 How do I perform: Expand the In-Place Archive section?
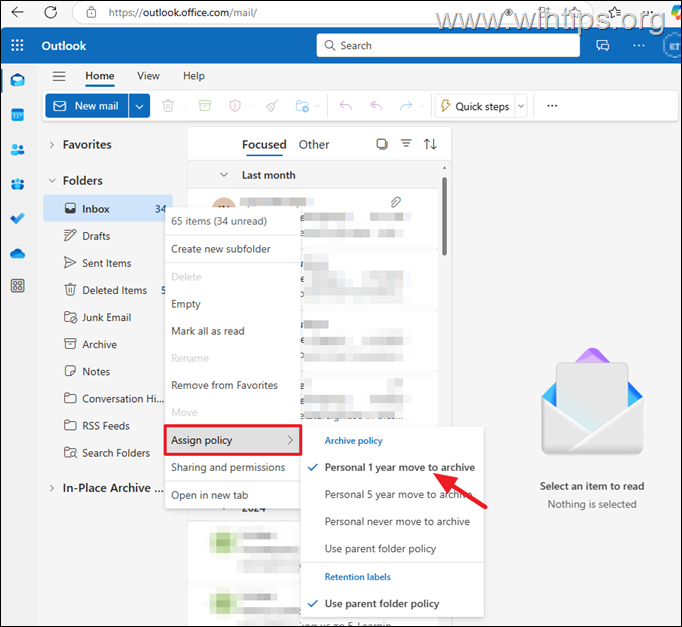pyautogui.click(x=52, y=488)
